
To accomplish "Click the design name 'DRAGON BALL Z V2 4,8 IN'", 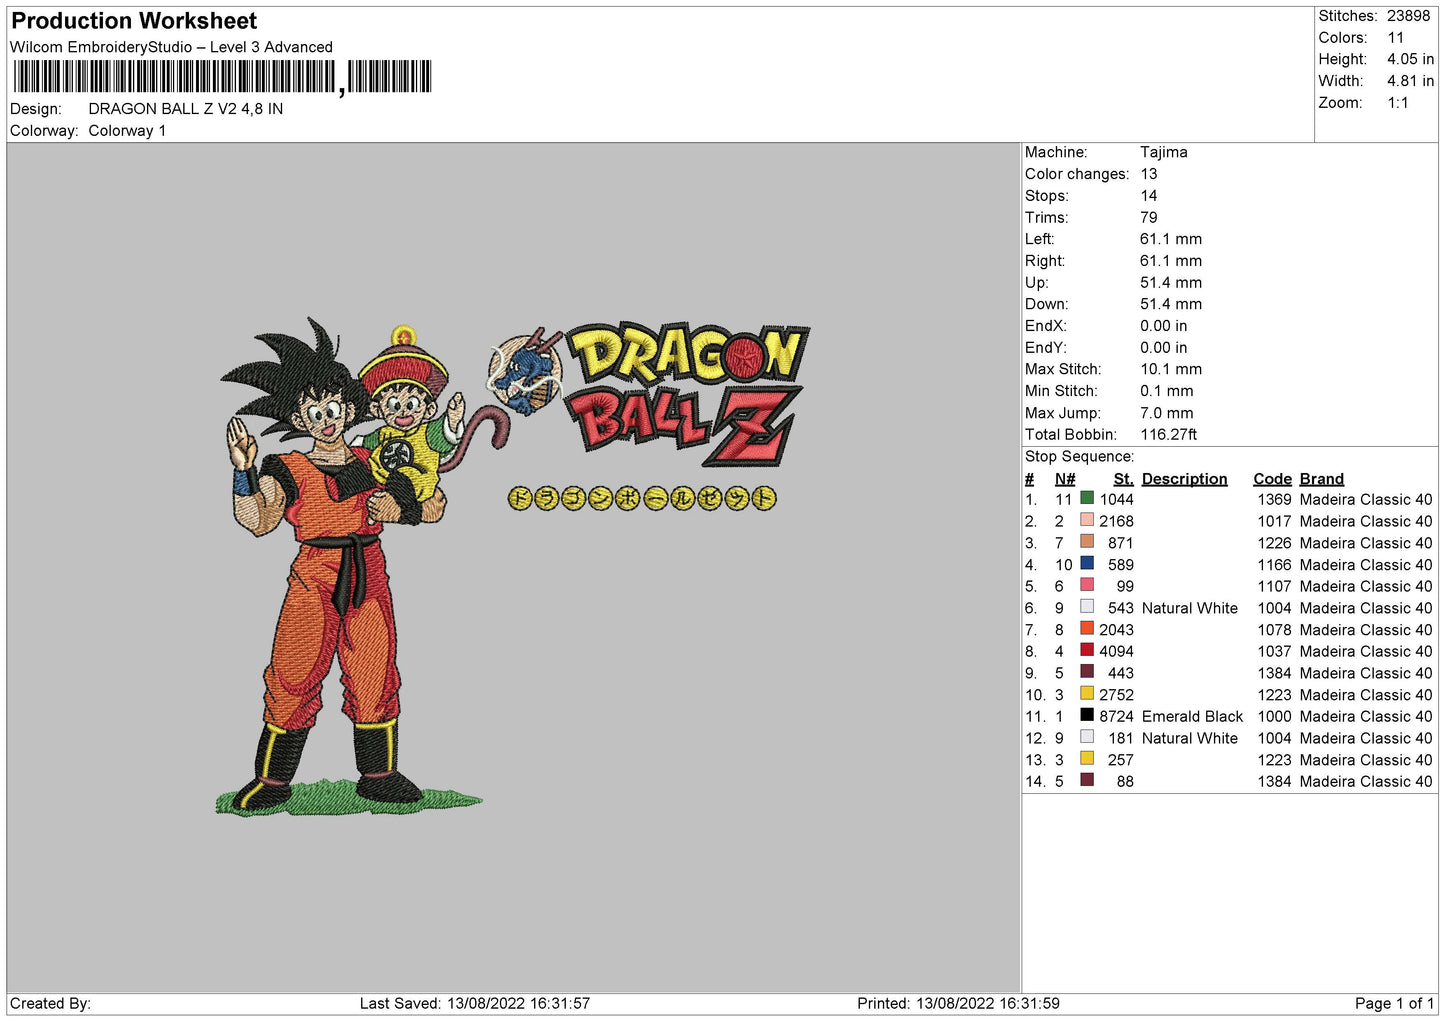I will [x=186, y=109].
